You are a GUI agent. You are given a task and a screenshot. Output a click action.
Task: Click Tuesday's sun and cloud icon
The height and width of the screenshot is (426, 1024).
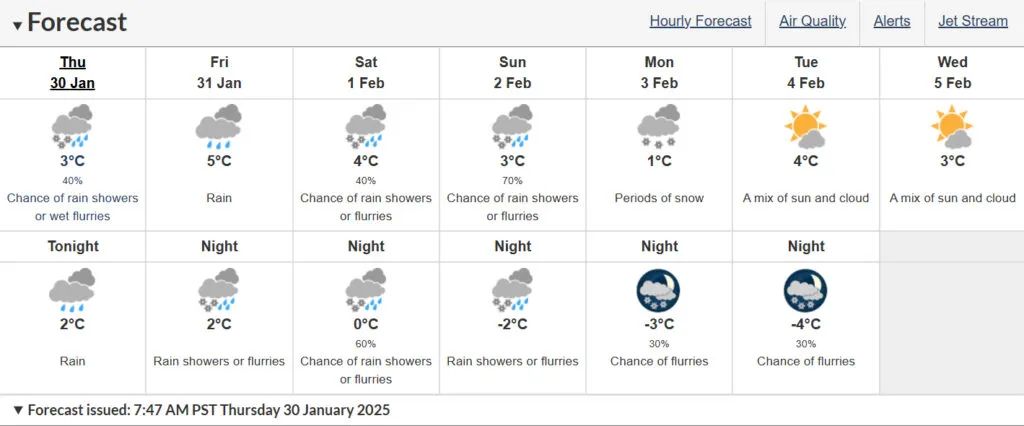[806, 127]
